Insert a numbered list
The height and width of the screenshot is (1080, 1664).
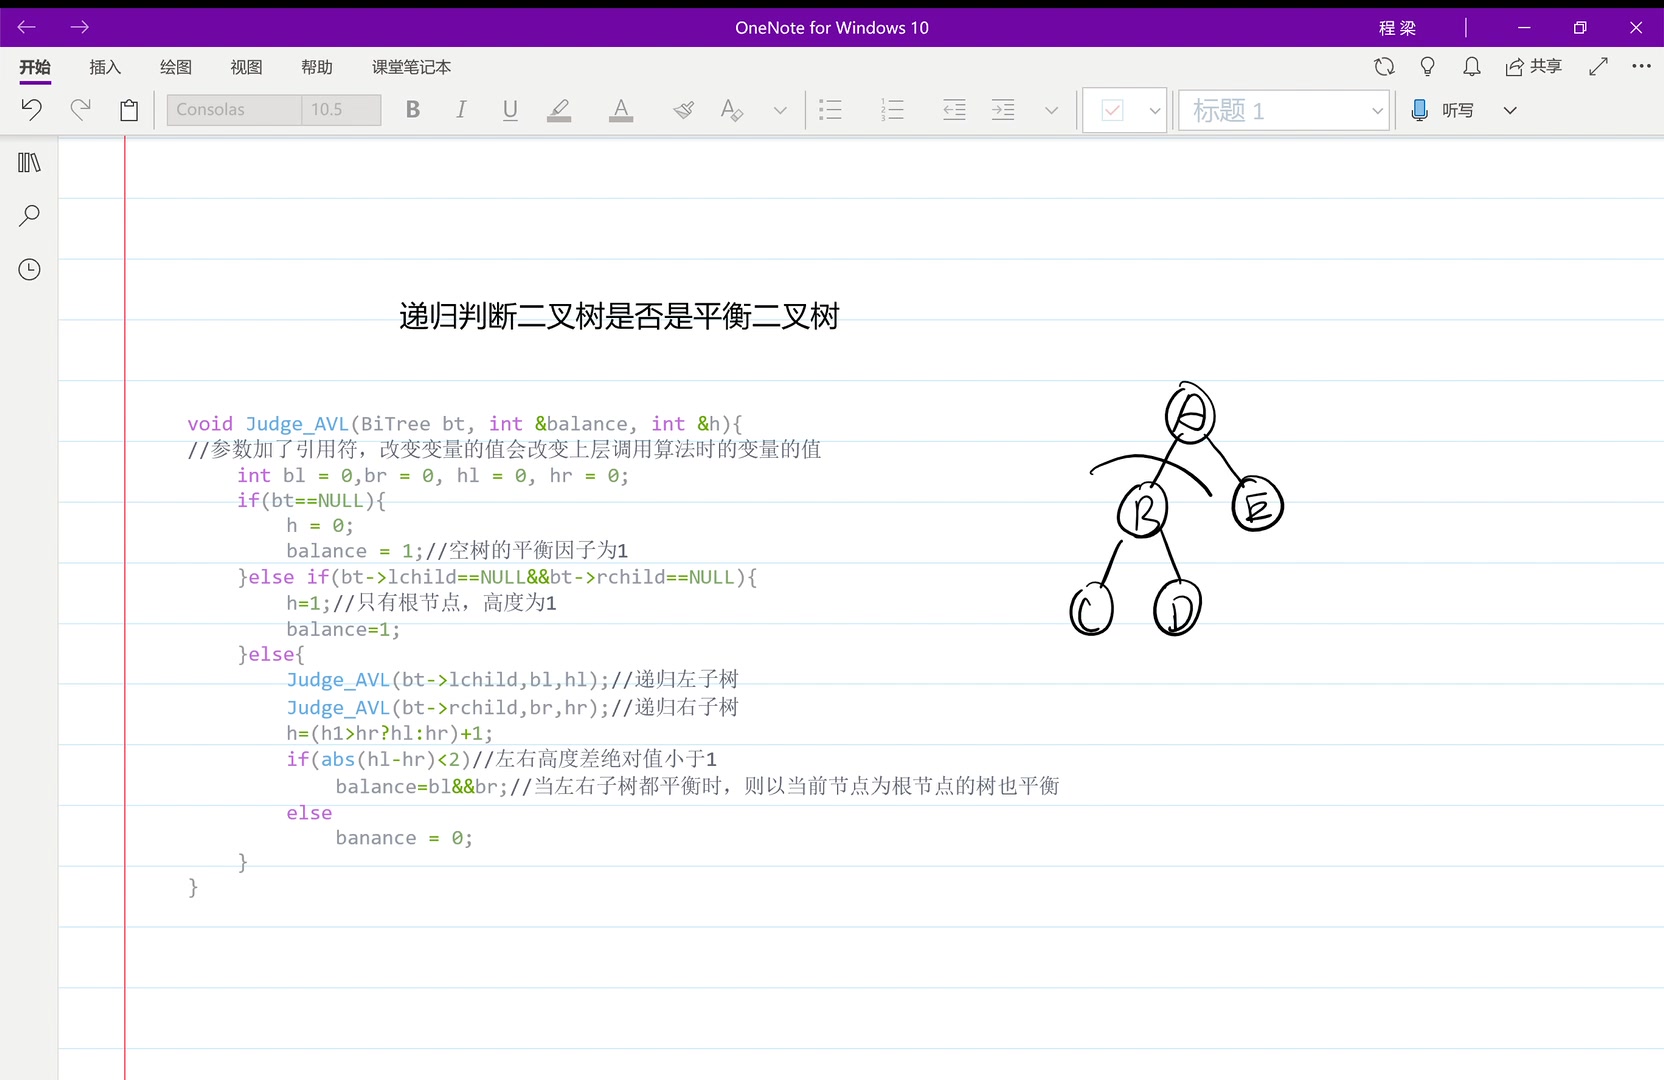(892, 110)
